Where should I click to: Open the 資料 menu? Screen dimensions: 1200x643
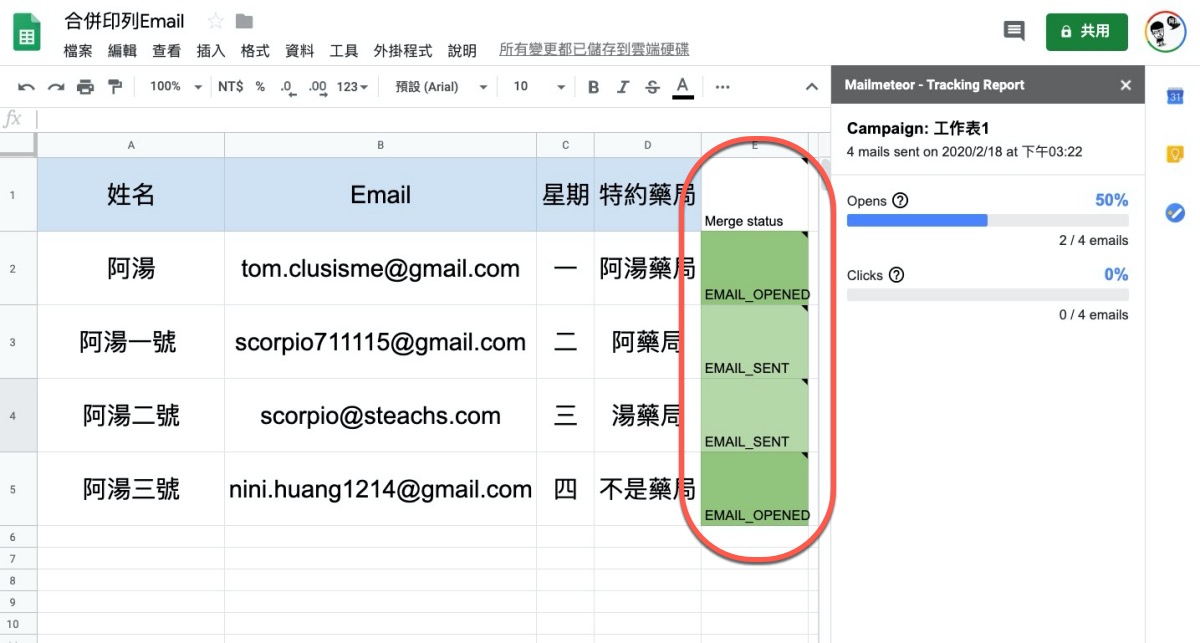click(x=300, y=51)
